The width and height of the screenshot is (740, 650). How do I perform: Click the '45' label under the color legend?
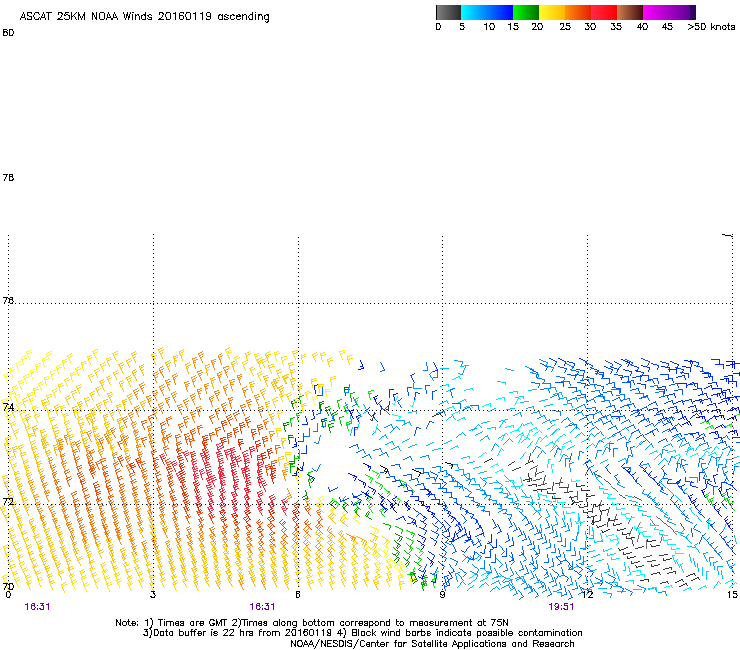point(667,27)
